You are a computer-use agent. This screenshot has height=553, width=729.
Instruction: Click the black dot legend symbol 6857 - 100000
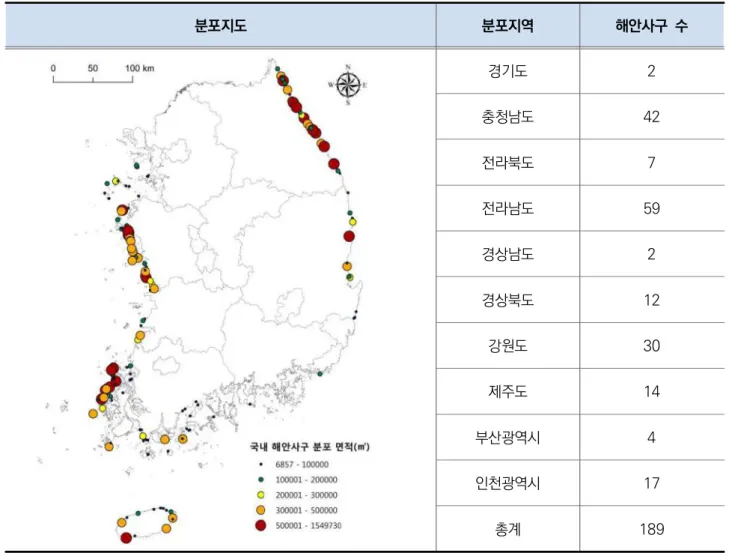click(x=261, y=464)
